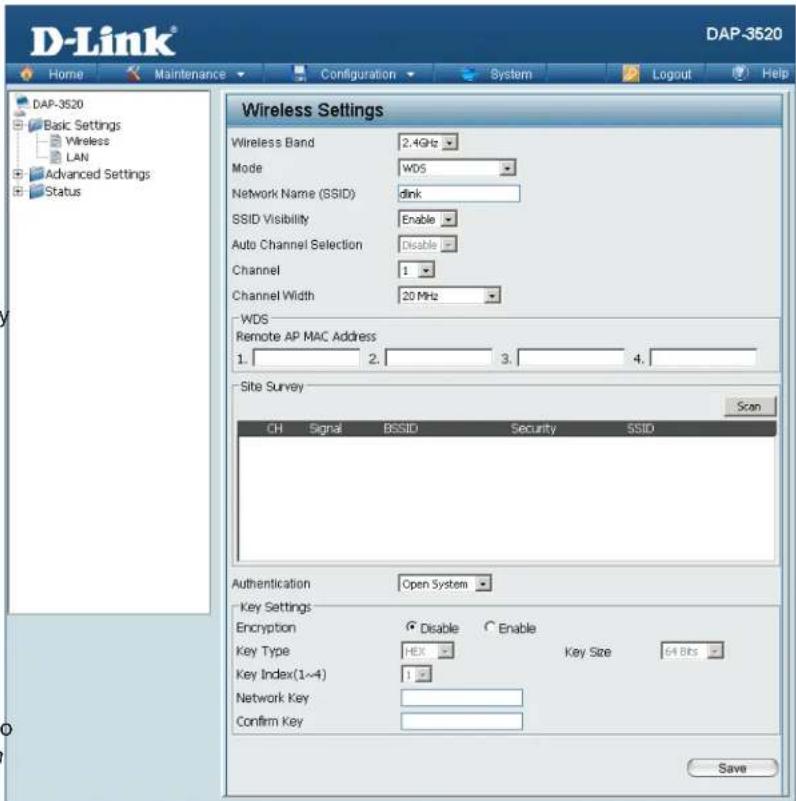Select Wireless in the settings tree
The image size is (796, 801).
tap(87, 141)
